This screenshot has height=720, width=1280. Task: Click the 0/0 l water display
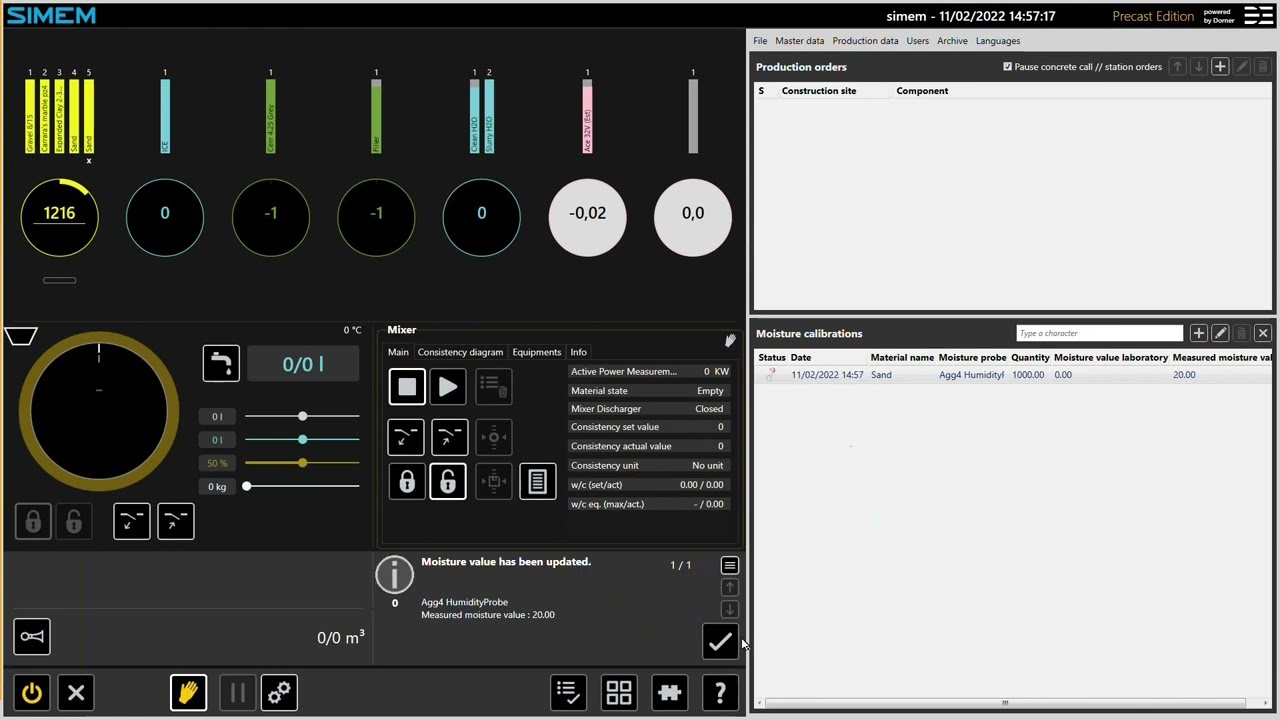pyautogui.click(x=303, y=364)
